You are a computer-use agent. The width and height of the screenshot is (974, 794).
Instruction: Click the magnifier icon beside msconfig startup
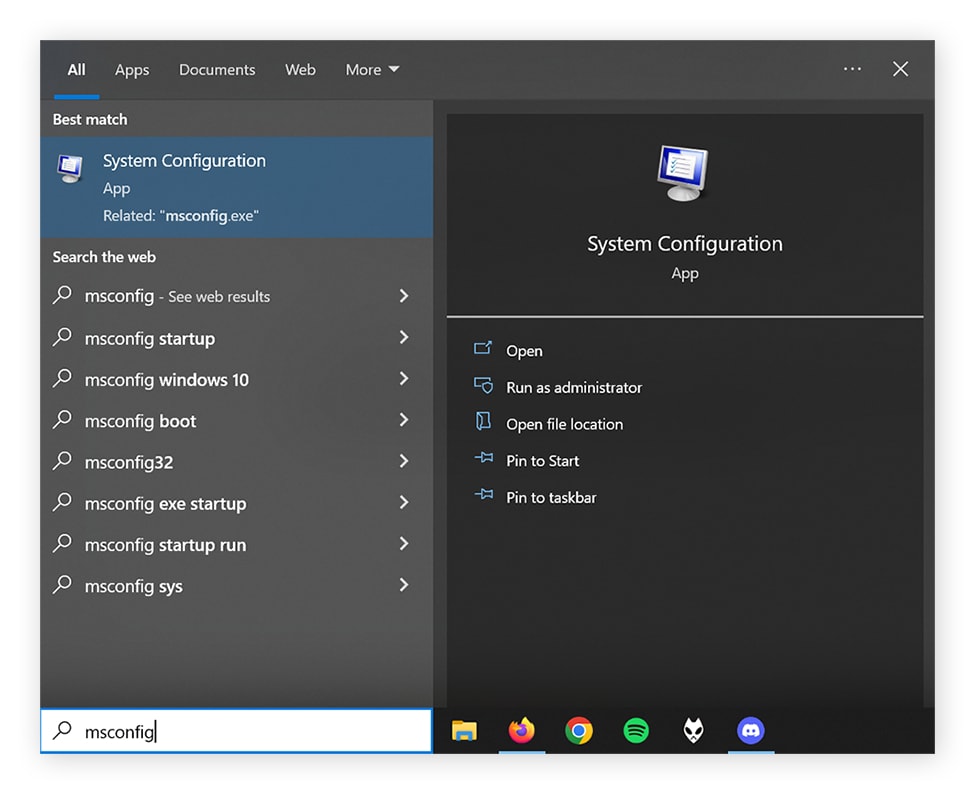coord(62,337)
